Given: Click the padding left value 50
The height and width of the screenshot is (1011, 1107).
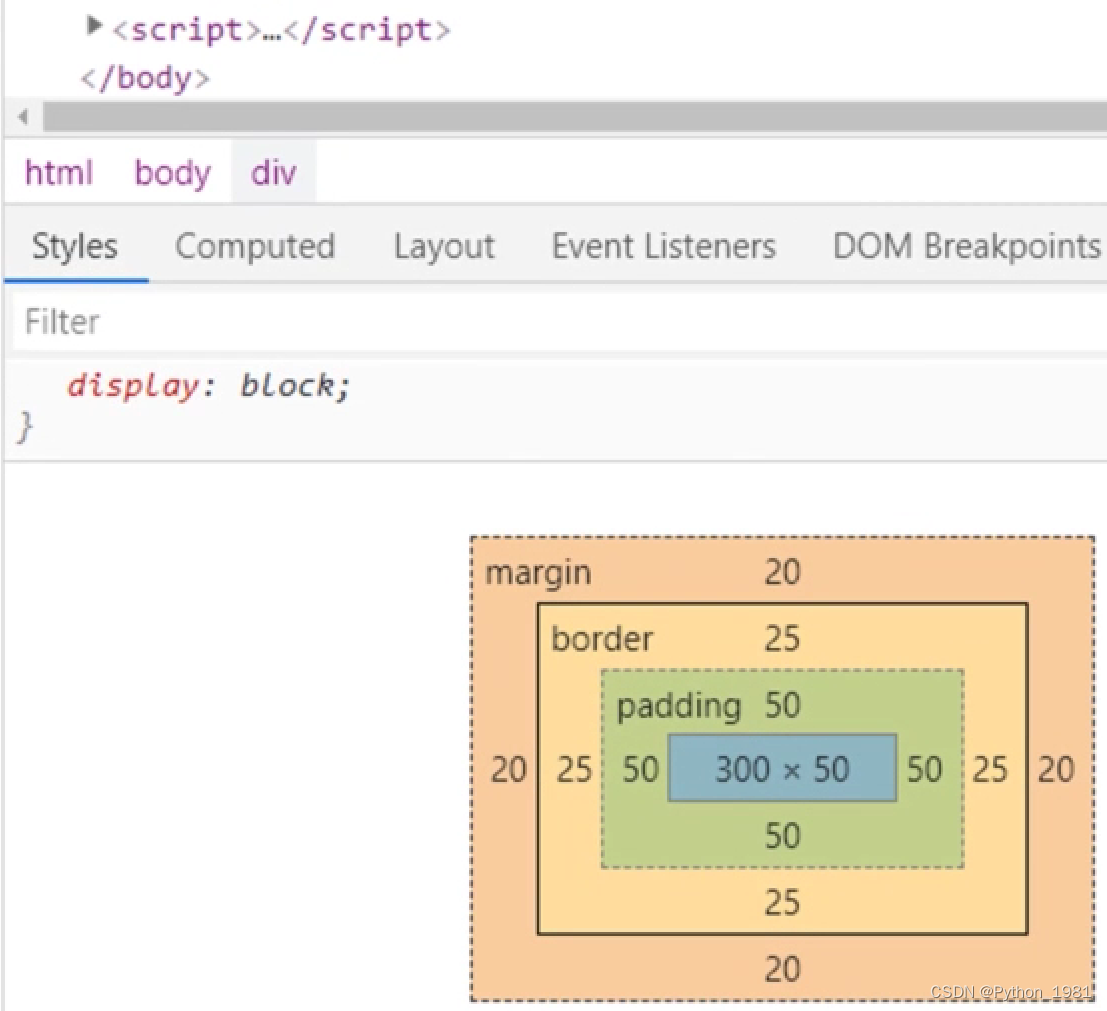Looking at the screenshot, I should 640,769.
